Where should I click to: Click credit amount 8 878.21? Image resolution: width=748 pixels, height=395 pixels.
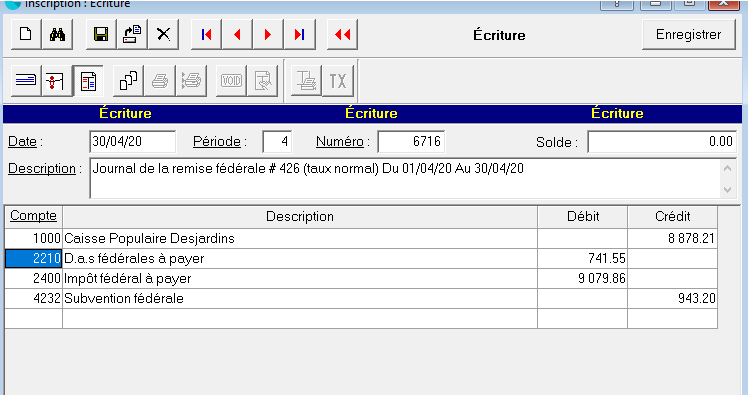click(673, 238)
